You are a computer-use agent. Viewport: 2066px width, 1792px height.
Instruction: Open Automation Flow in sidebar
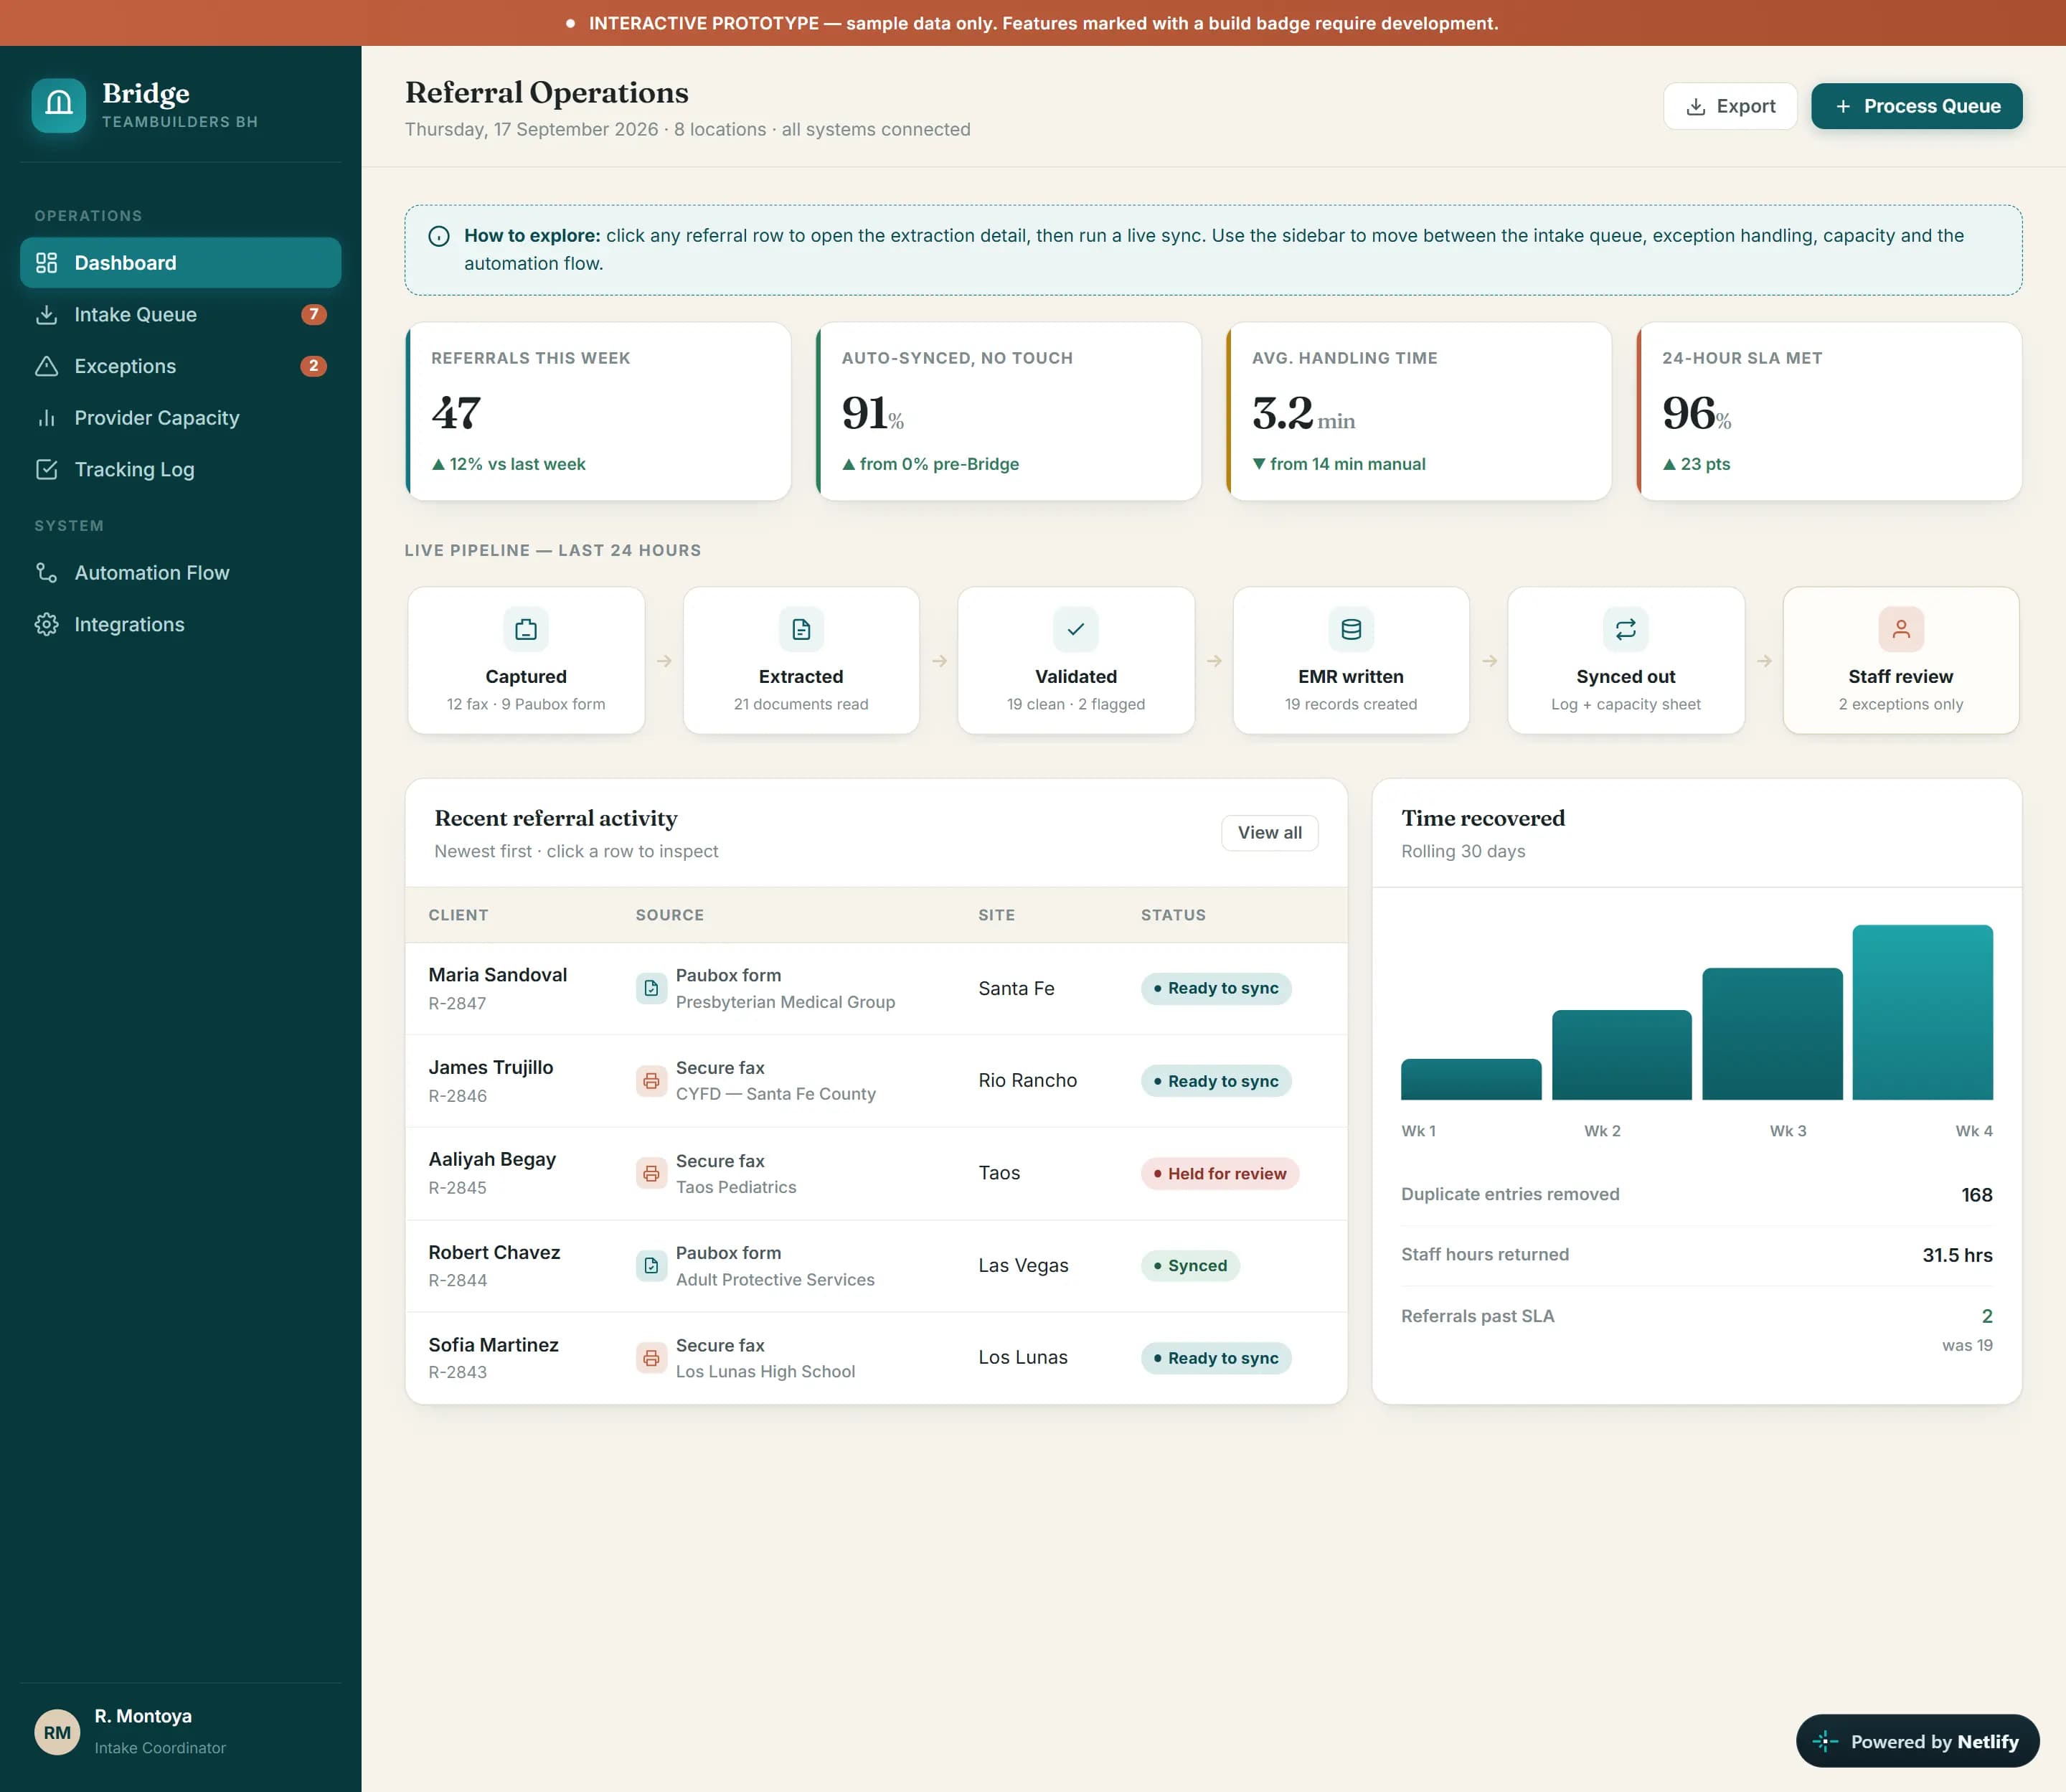pyautogui.click(x=180, y=573)
